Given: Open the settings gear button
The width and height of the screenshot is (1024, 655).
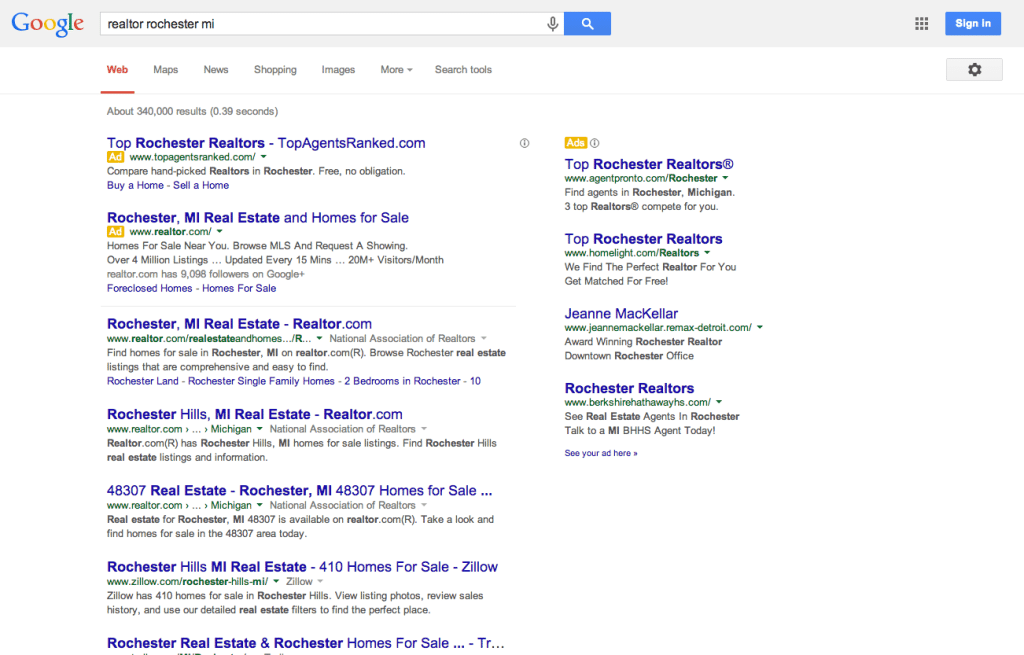Looking at the screenshot, I should point(974,69).
